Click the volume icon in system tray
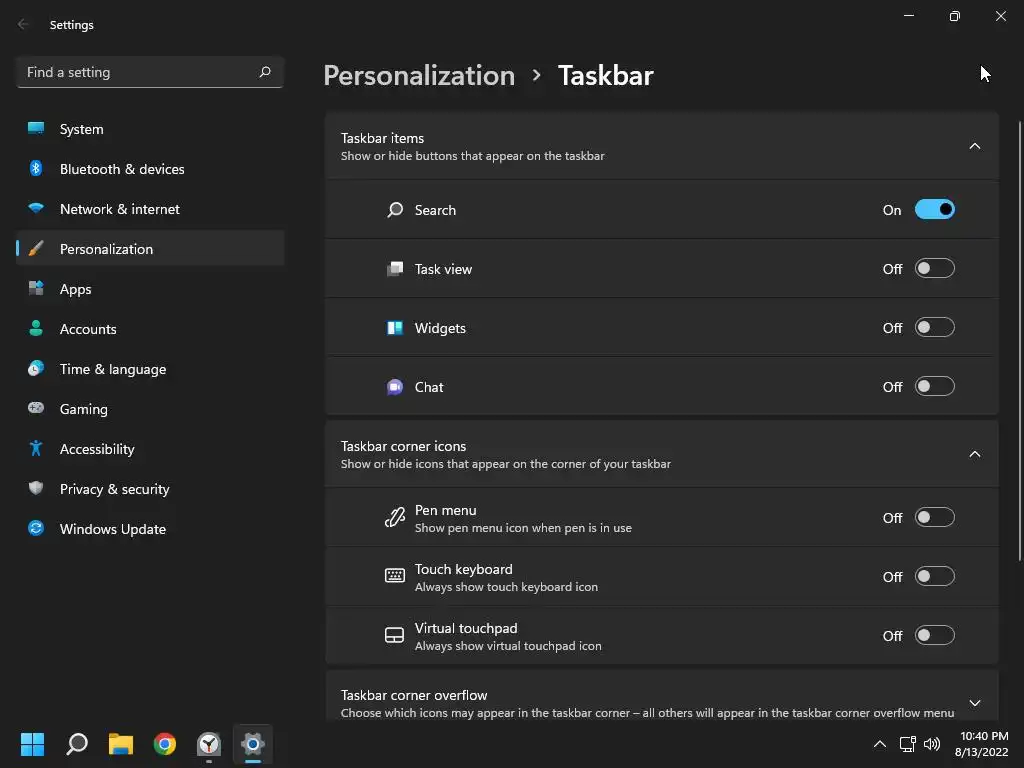Image resolution: width=1024 pixels, height=768 pixels. click(932, 744)
